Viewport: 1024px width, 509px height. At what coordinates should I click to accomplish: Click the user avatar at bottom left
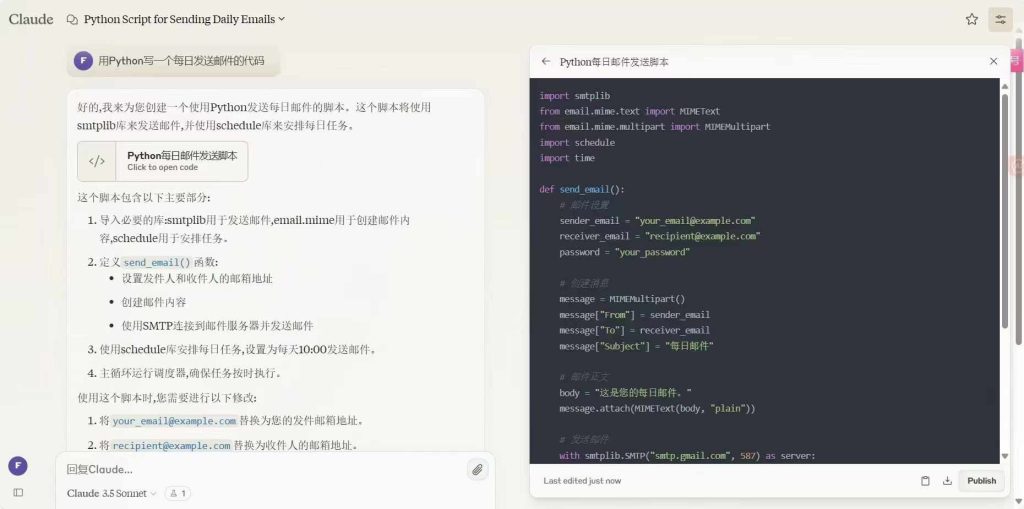(x=17, y=466)
